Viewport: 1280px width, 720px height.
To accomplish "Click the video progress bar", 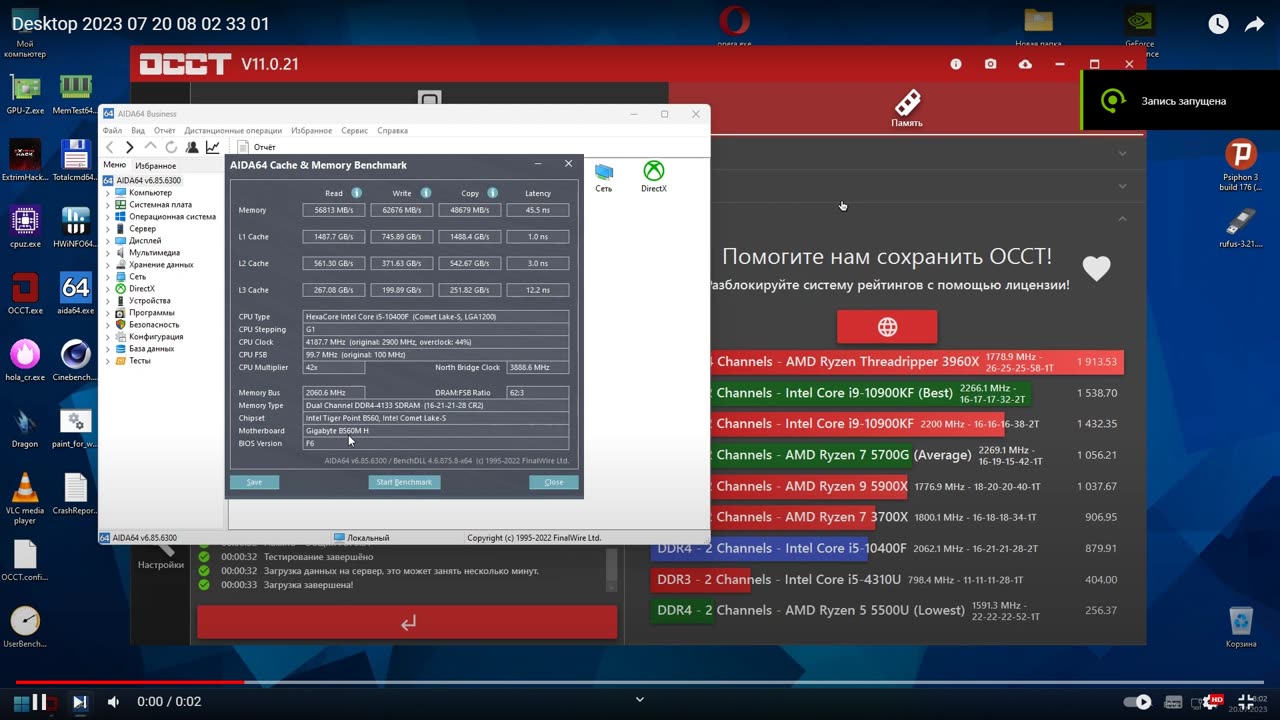I will [640, 683].
